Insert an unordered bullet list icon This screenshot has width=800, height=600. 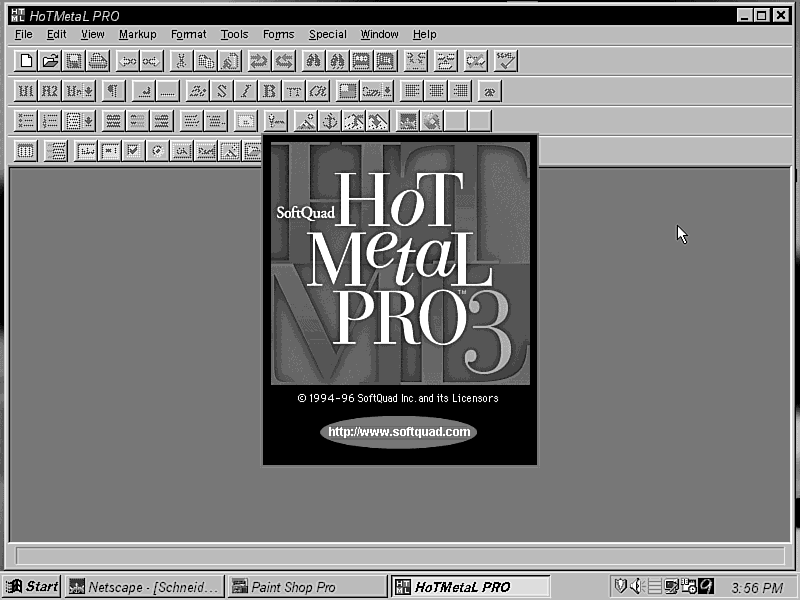point(26,121)
